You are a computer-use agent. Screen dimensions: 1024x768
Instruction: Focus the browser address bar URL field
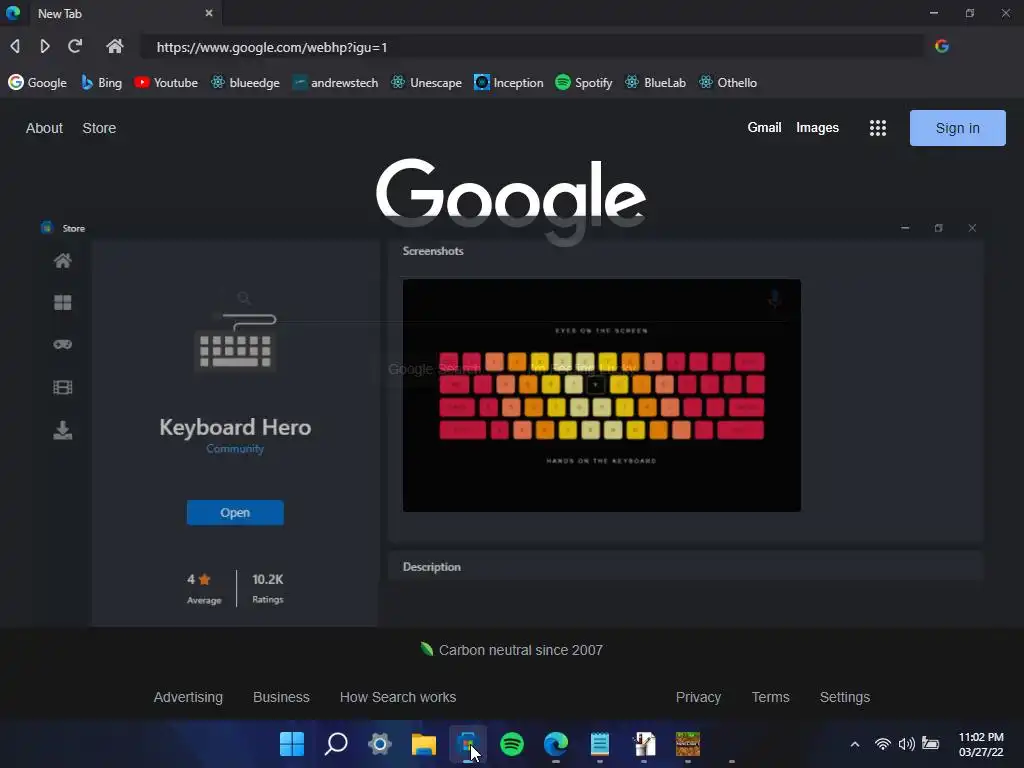(x=532, y=47)
